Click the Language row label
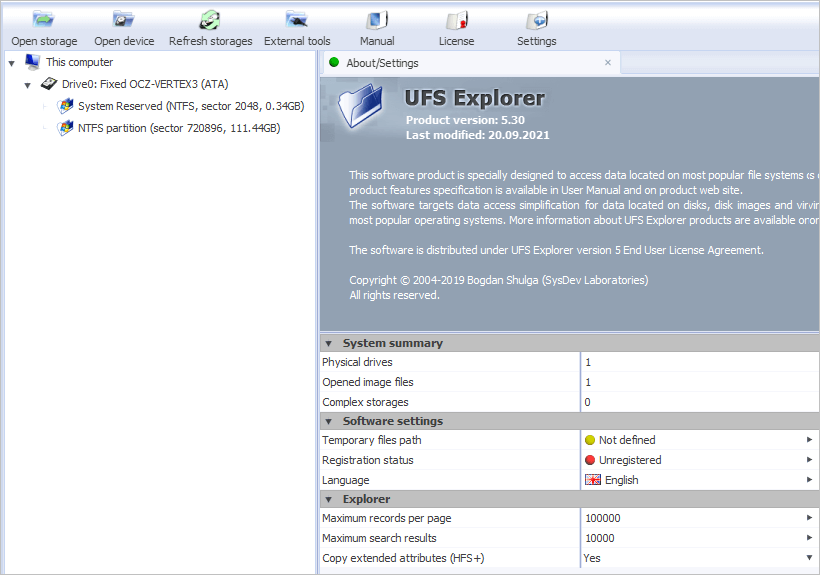This screenshot has width=820, height=575. coord(346,480)
